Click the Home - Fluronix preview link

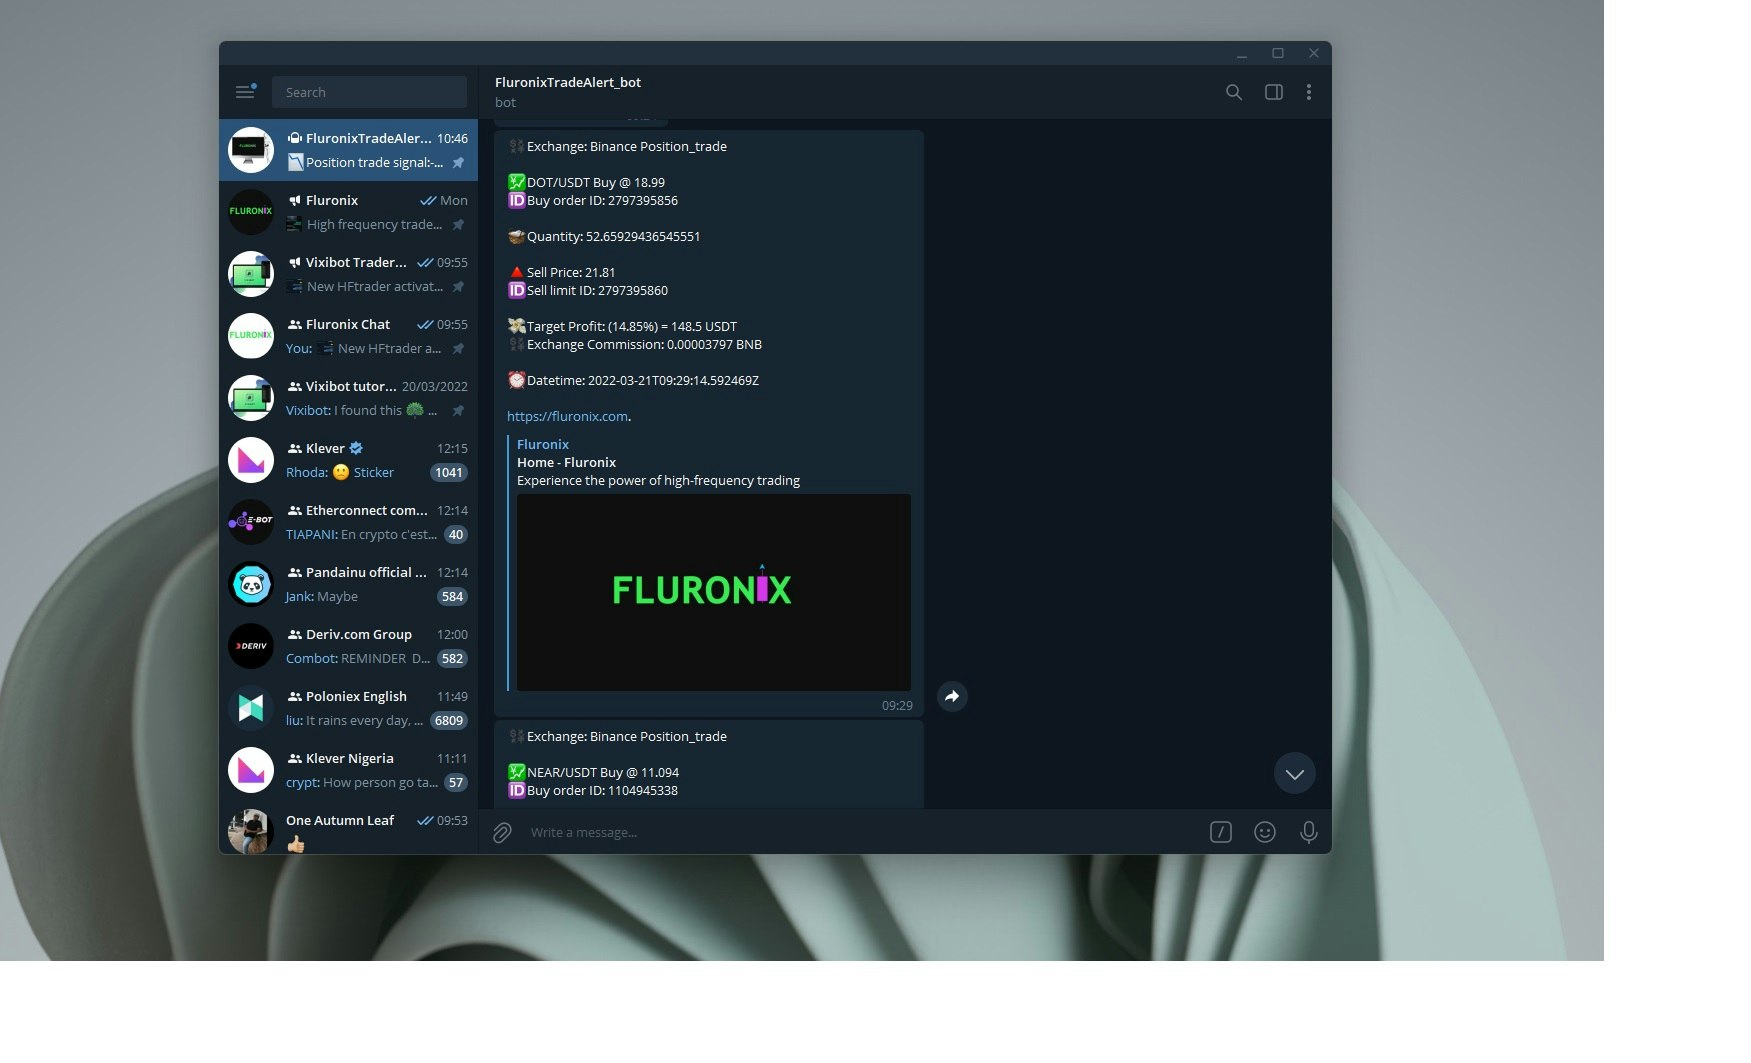pos(566,462)
